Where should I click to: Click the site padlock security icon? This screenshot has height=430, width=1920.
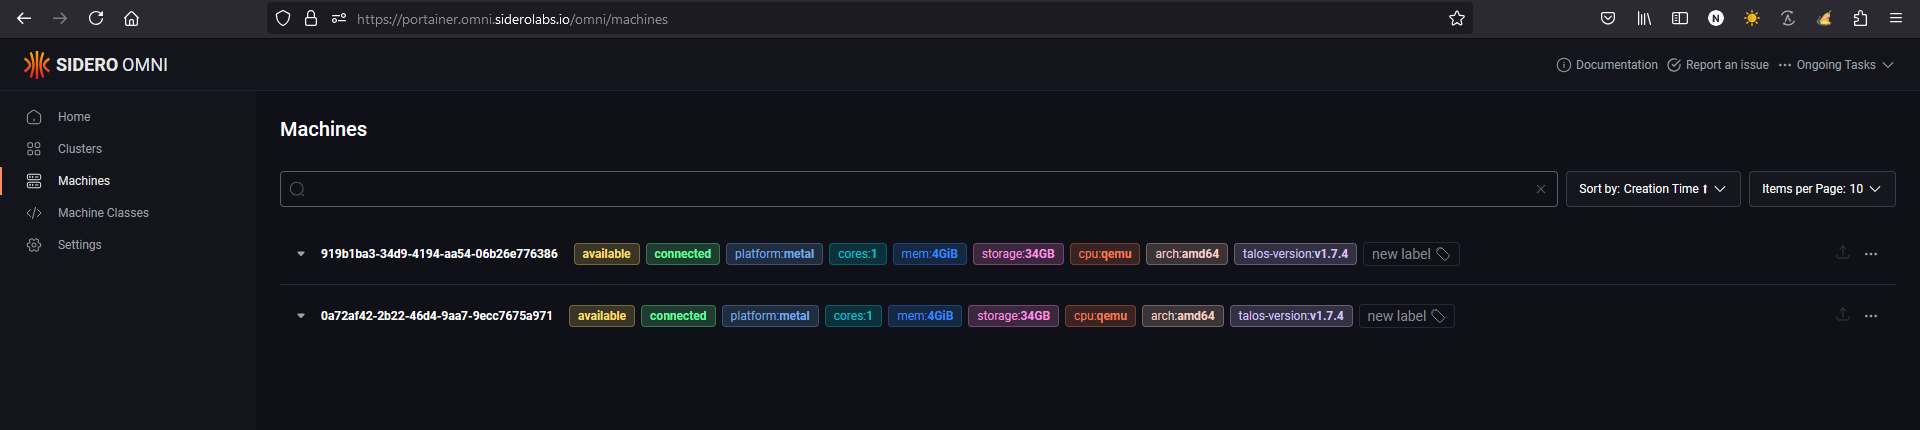pos(311,18)
